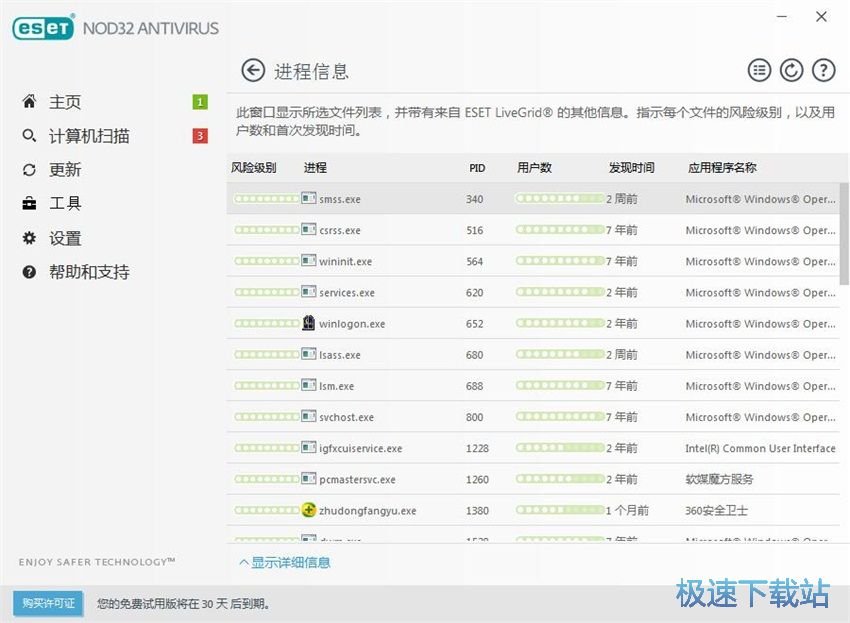Open help with the question mark icon

pos(823,70)
